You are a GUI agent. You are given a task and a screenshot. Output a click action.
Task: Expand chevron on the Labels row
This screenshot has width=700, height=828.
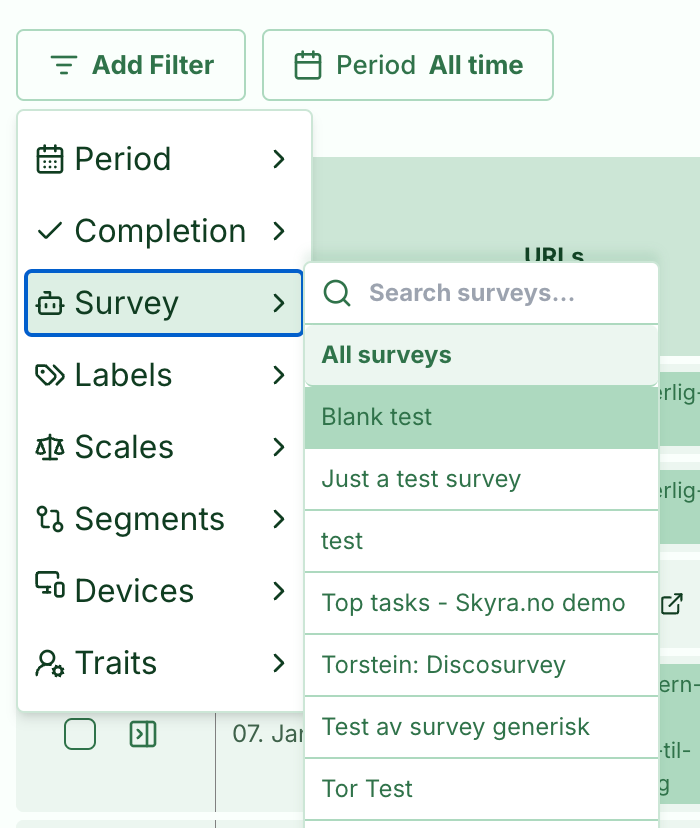click(x=279, y=375)
